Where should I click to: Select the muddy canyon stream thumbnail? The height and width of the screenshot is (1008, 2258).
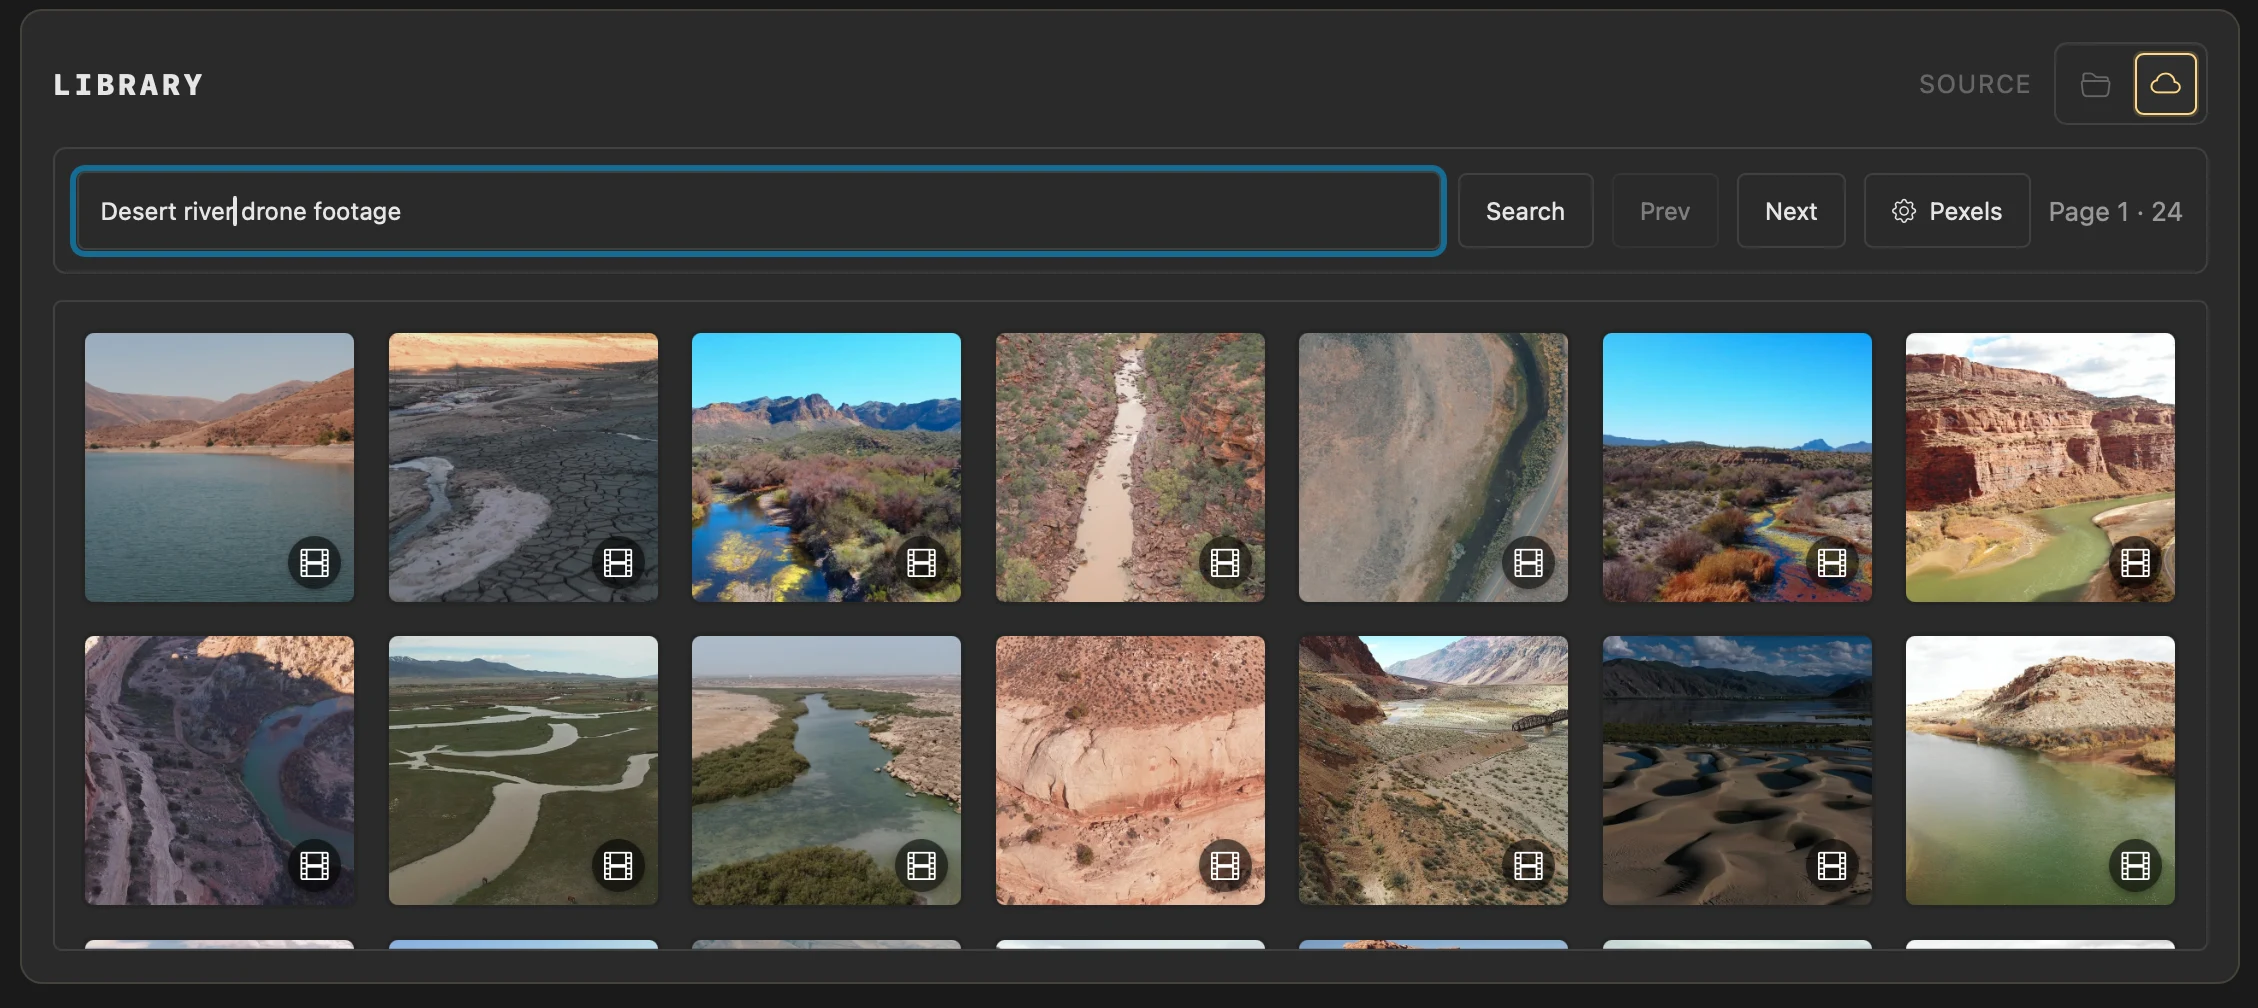pos(1130,467)
